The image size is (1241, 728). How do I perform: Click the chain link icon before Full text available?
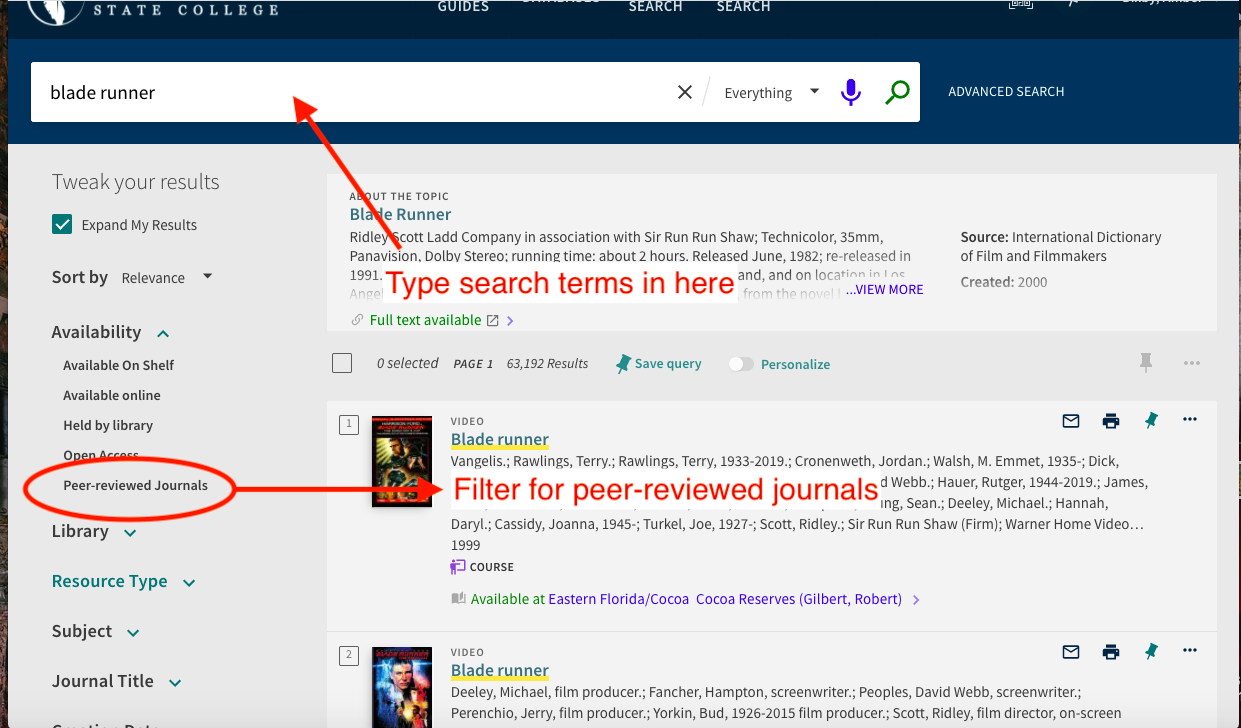pyautogui.click(x=358, y=320)
